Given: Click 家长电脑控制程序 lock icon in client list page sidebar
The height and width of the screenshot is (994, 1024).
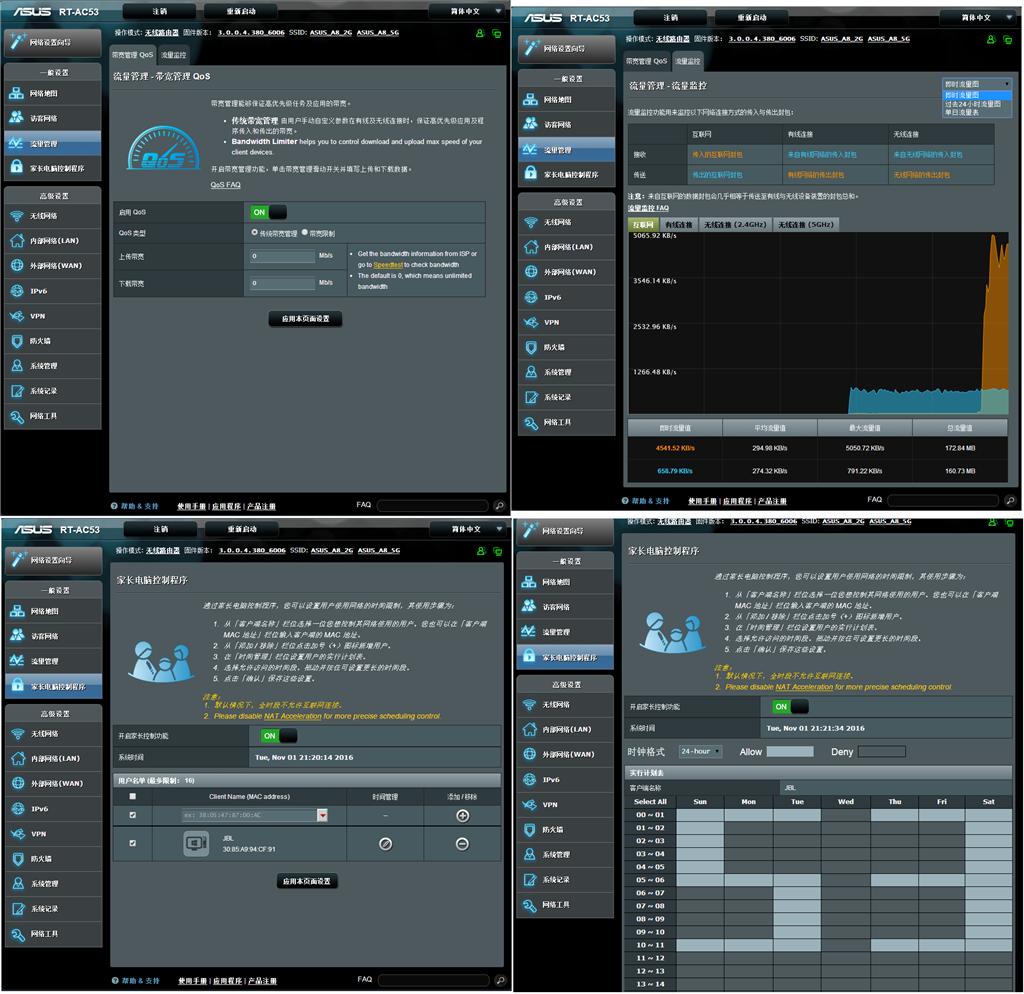Looking at the screenshot, I should (x=18, y=686).
